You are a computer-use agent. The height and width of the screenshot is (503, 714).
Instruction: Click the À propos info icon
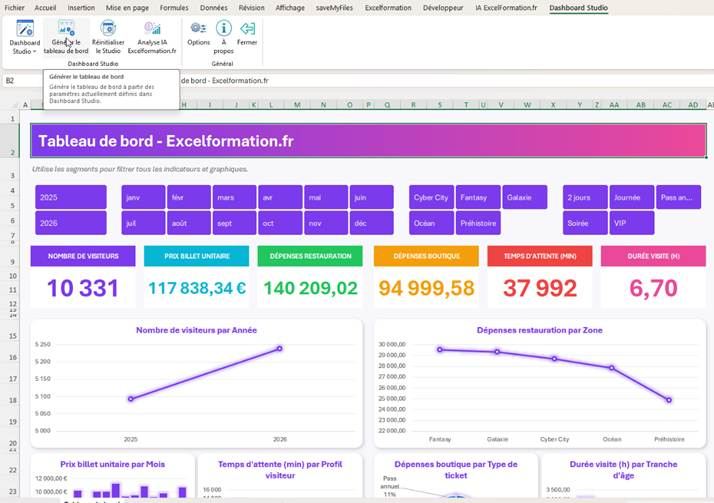tap(223, 28)
